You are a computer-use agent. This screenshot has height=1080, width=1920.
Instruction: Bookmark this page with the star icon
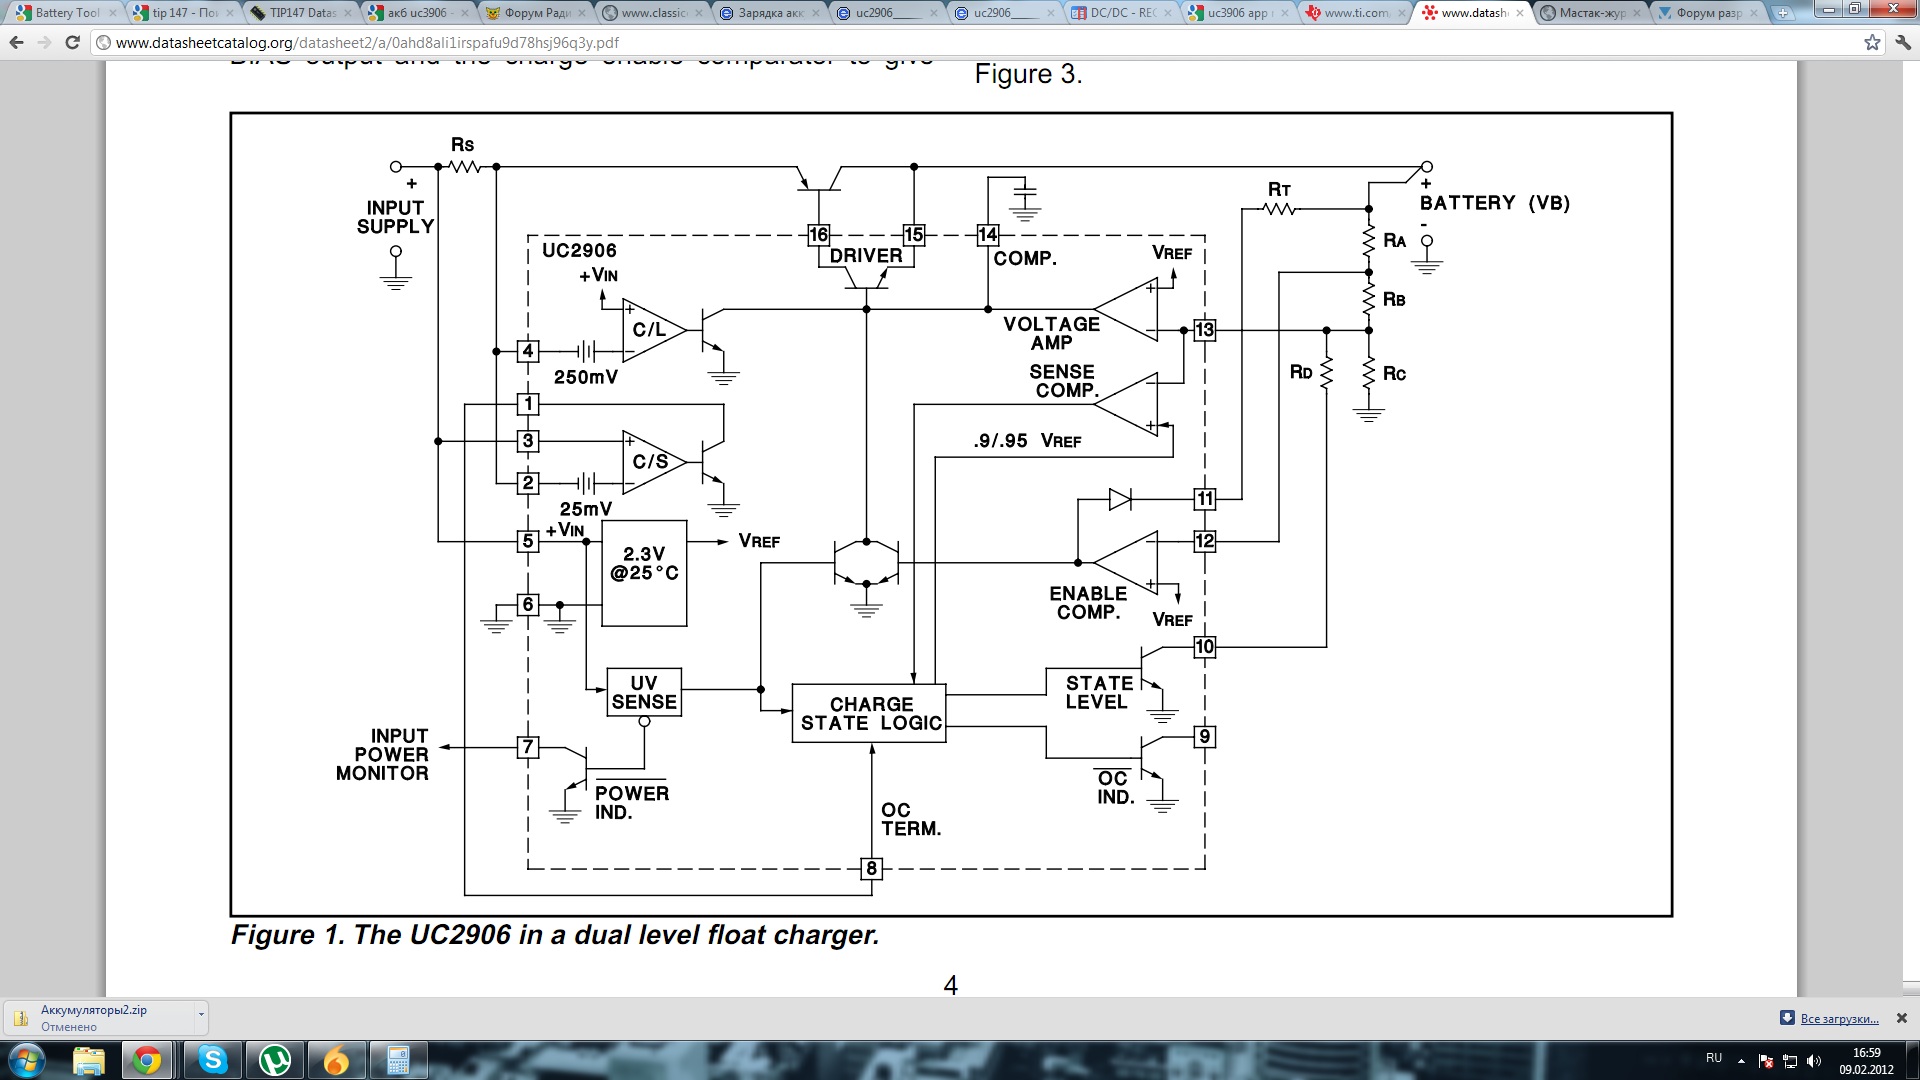tap(1872, 43)
